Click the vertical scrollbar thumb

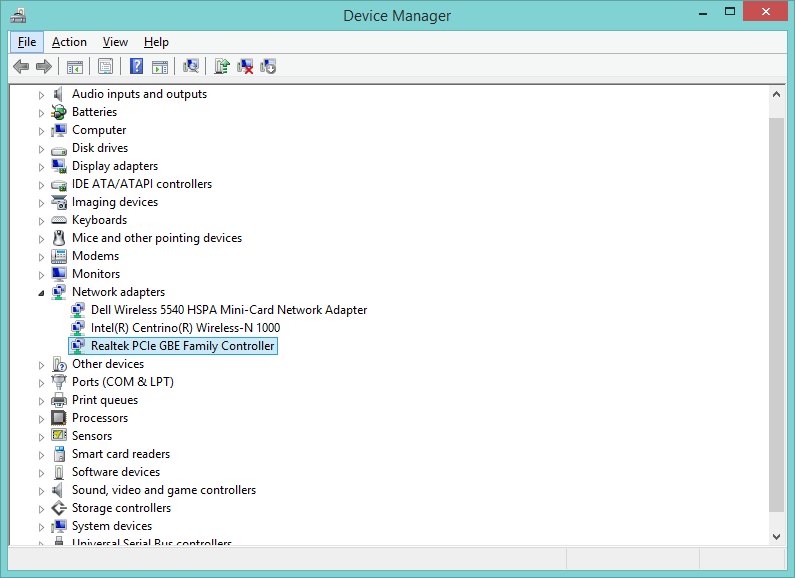[x=776, y=315]
